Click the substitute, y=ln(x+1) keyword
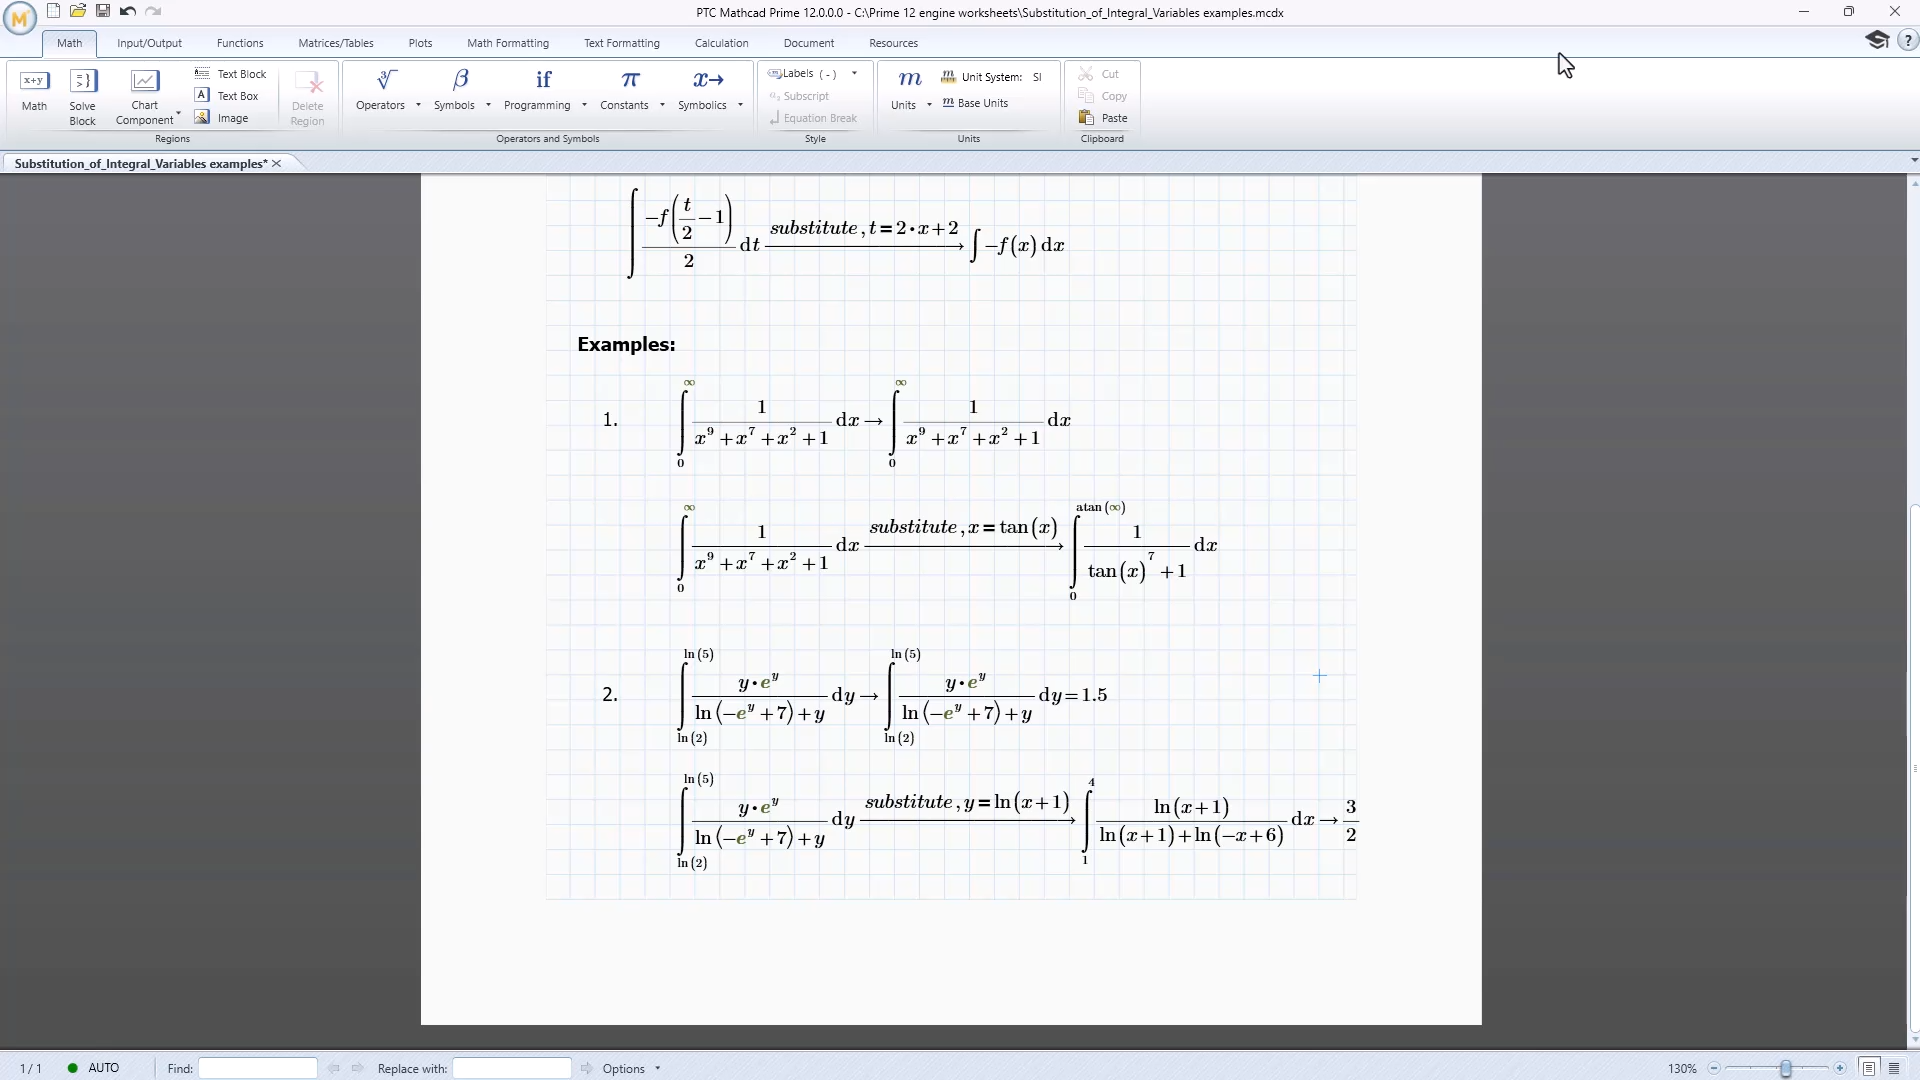The width and height of the screenshot is (1920, 1080). coord(967,802)
